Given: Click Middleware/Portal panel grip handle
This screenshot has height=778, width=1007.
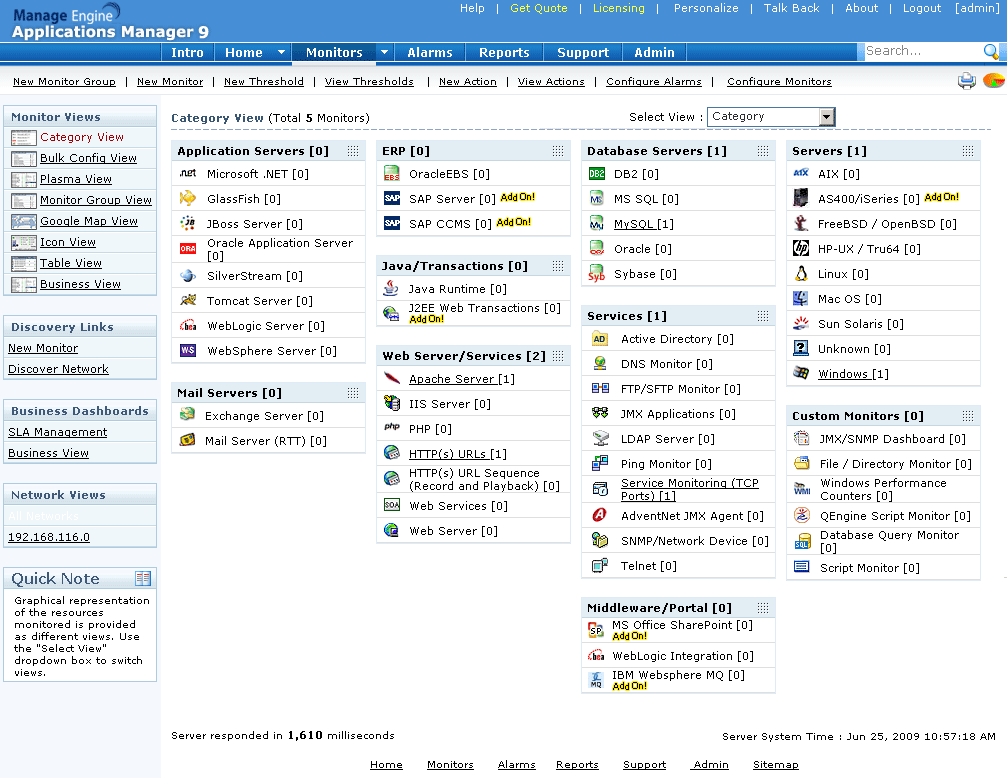Looking at the screenshot, I should click(x=762, y=607).
